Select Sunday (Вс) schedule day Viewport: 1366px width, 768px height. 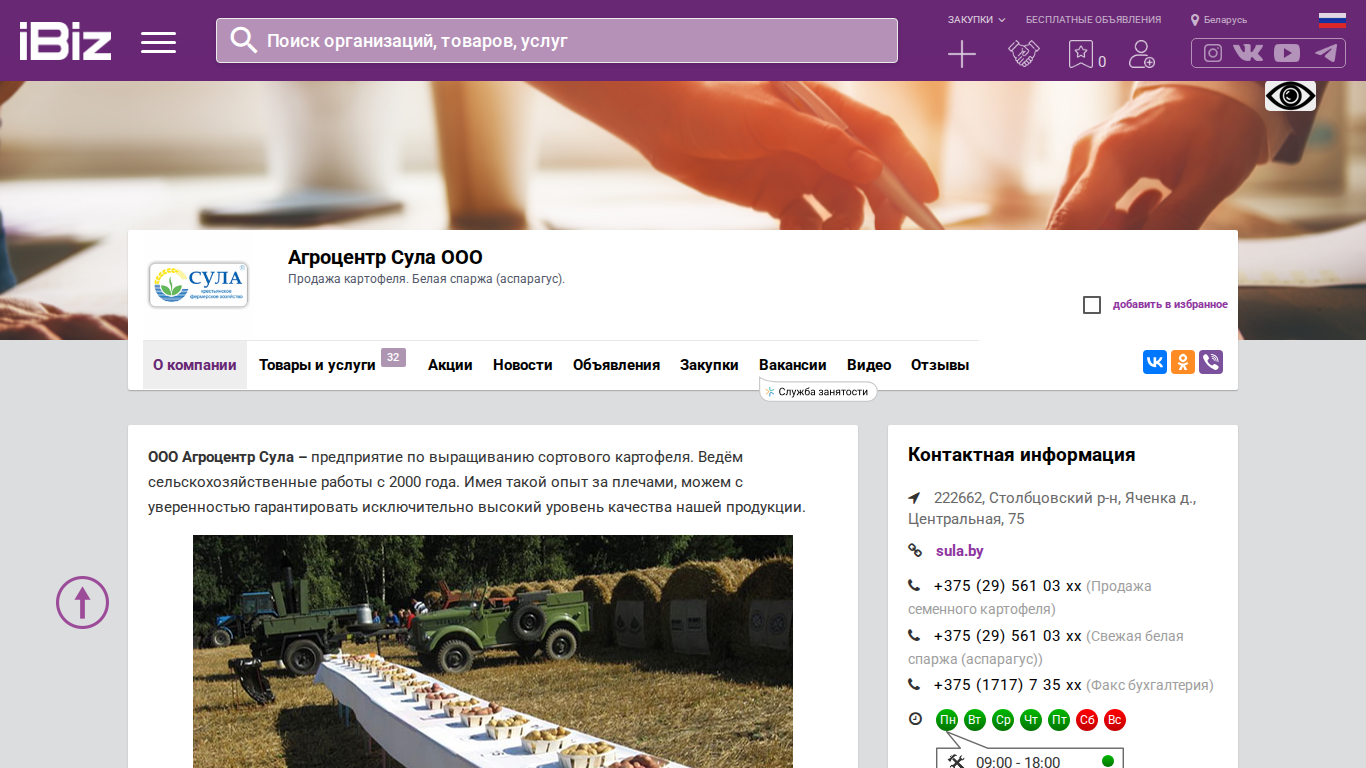coord(1115,720)
